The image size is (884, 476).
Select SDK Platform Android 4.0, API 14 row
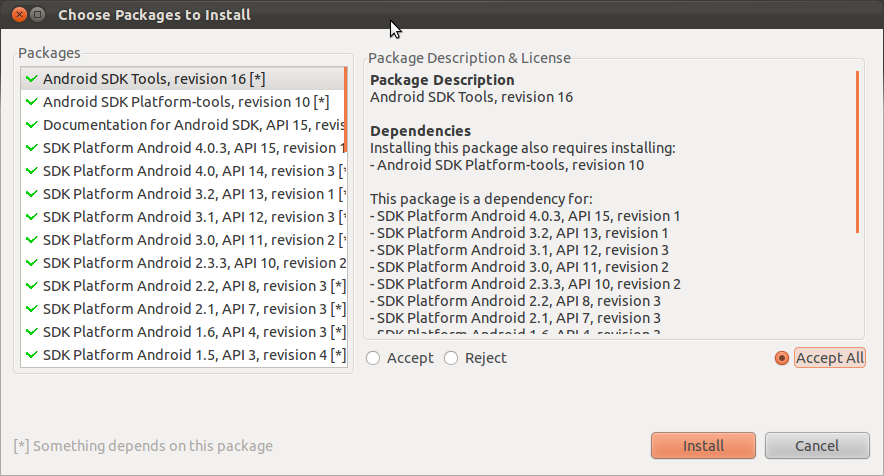point(184,171)
